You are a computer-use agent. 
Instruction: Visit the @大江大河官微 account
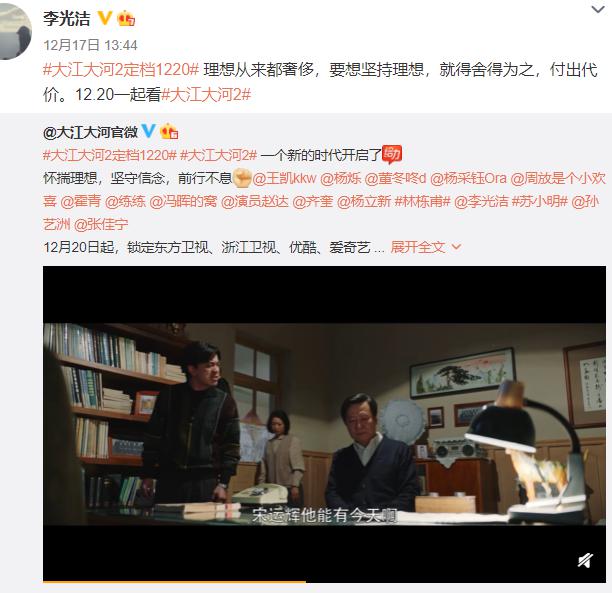(x=90, y=132)
